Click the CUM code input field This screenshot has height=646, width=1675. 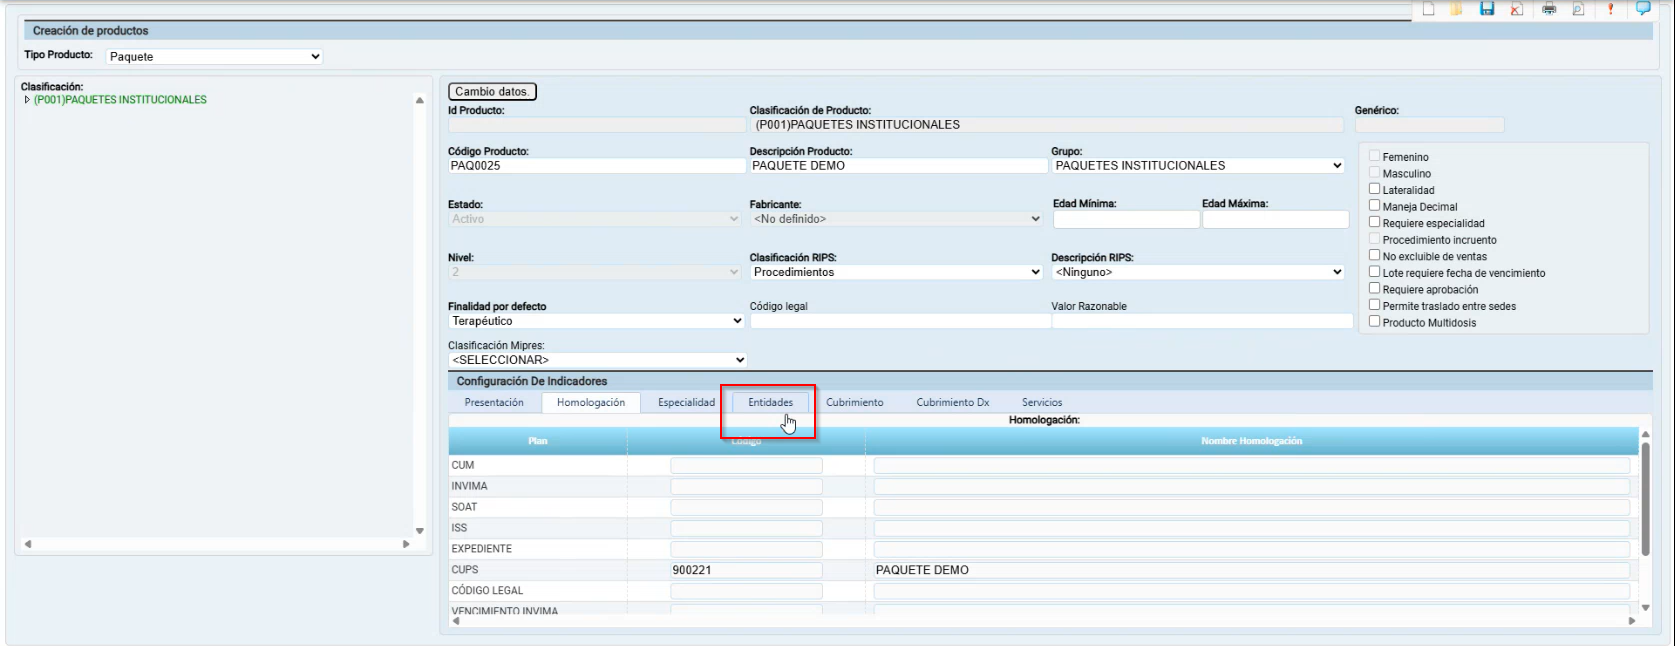point(746,465)
